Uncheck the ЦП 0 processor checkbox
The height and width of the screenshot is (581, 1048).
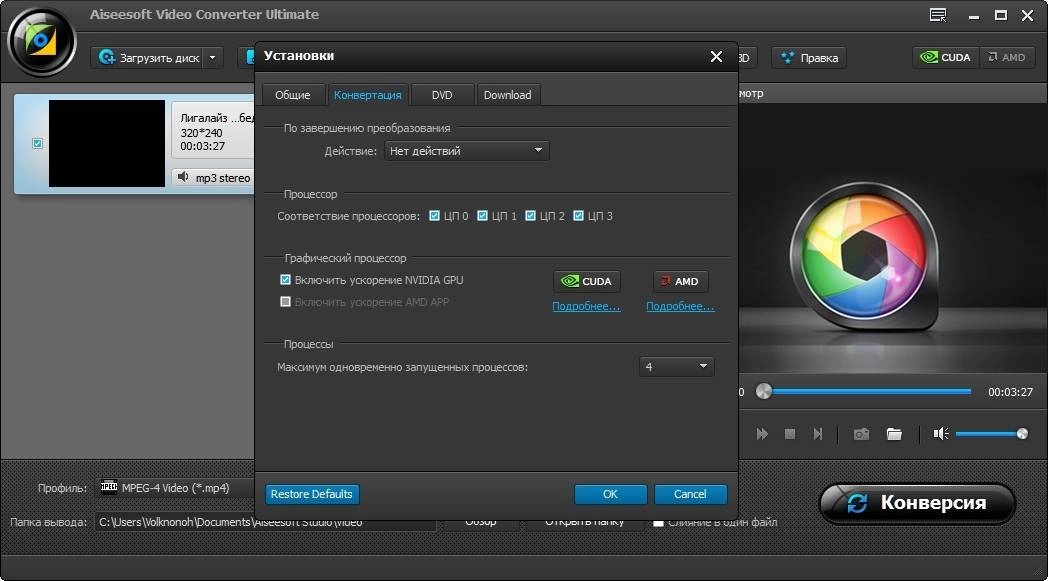(434, 216)
